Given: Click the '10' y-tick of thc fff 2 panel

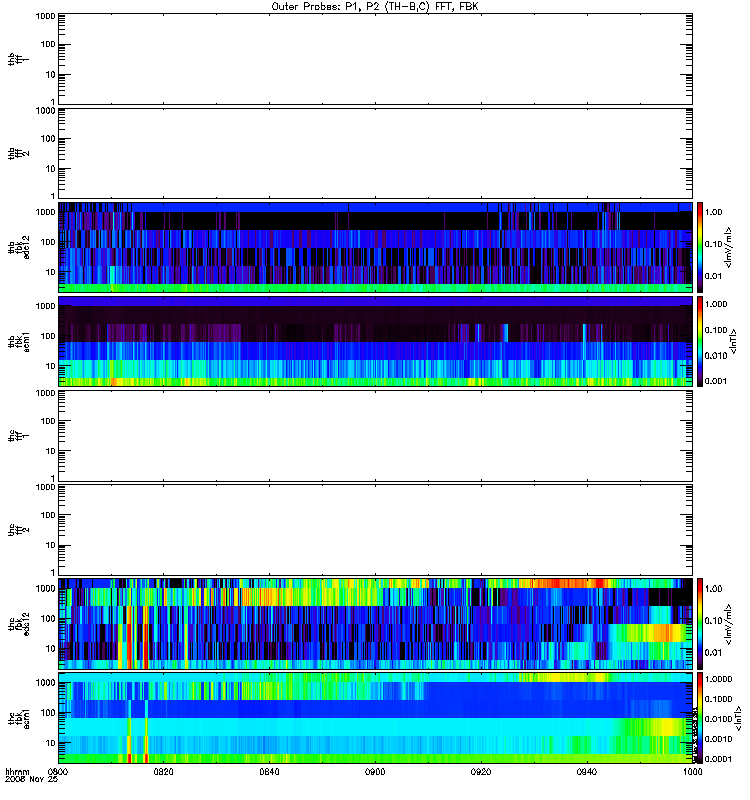Looking at the screenshot, I should 51,545.
